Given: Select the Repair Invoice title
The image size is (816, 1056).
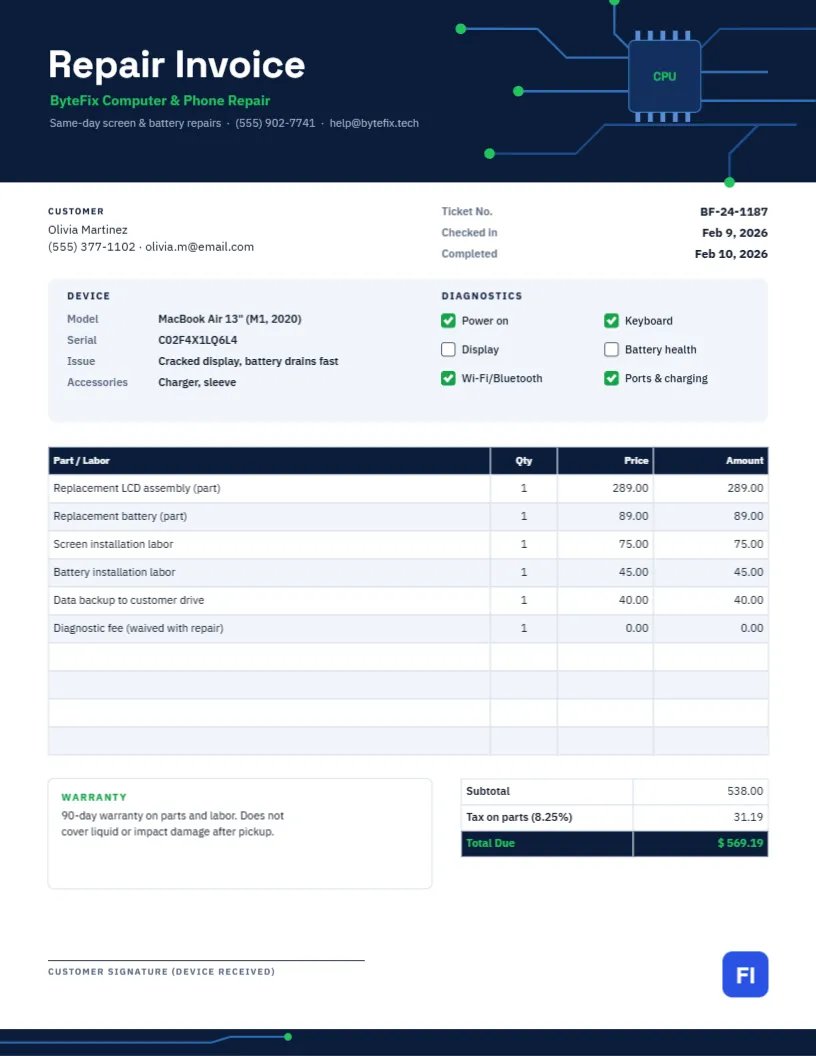Looking at the screenshot, I should click(176, 65).
